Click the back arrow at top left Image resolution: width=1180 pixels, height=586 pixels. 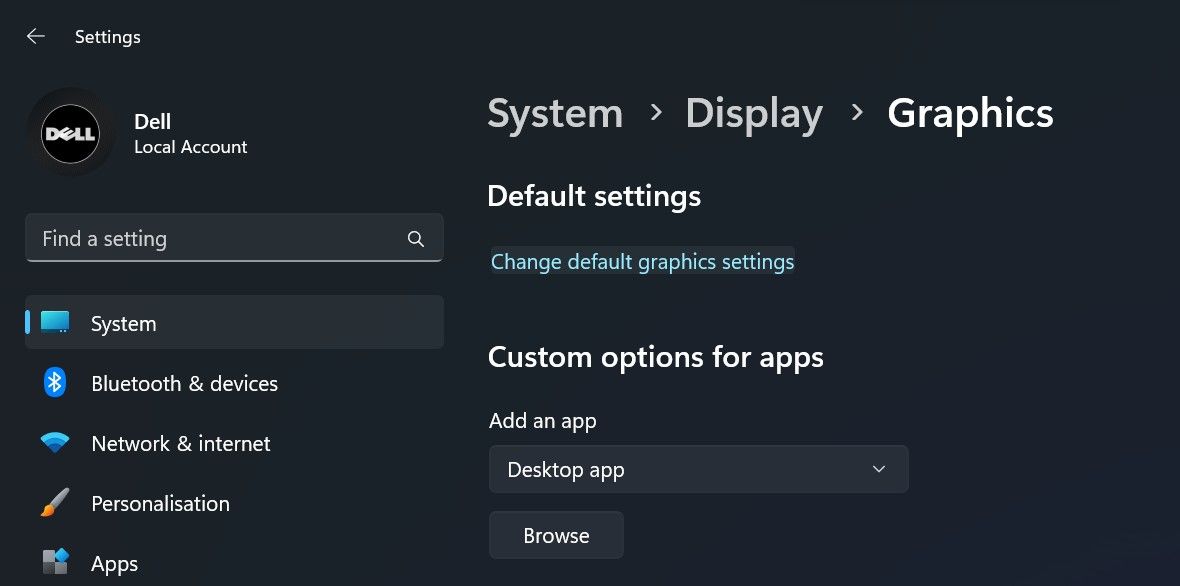coord(35,35)
